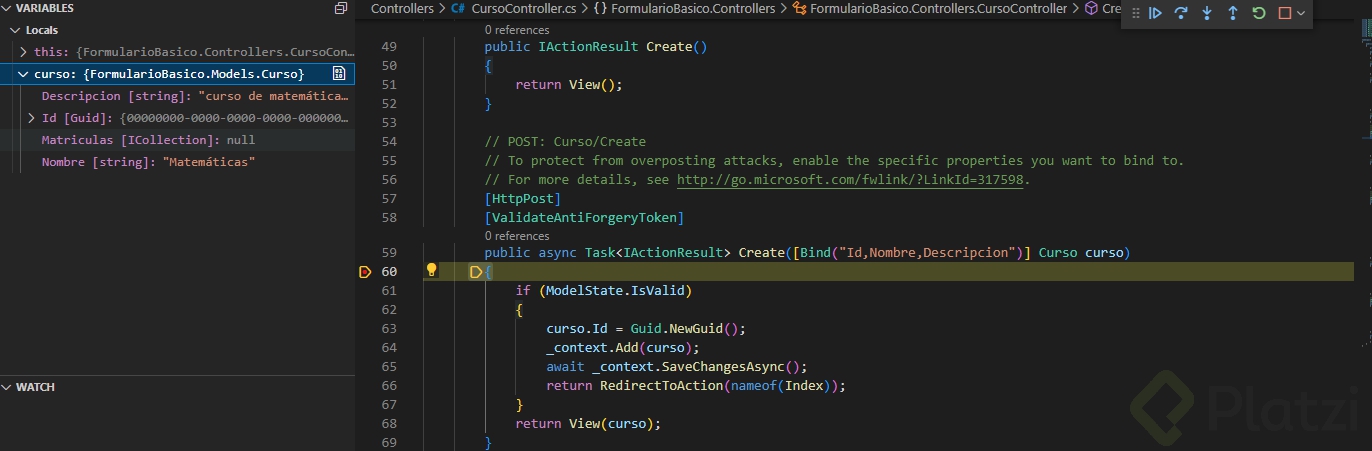
Task: Click the Continue debugging button
Action: coord(1155,13)
